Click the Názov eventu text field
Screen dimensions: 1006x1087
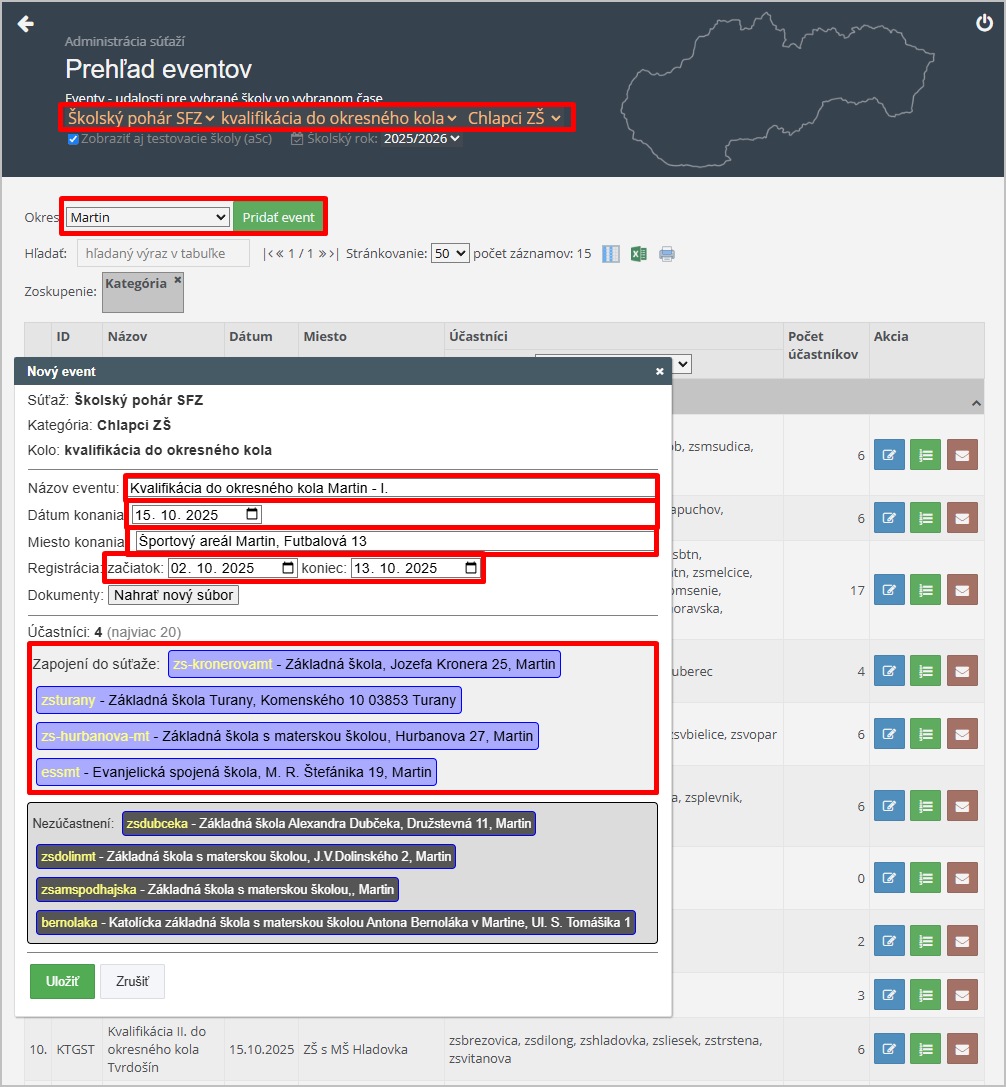[390, 488]
